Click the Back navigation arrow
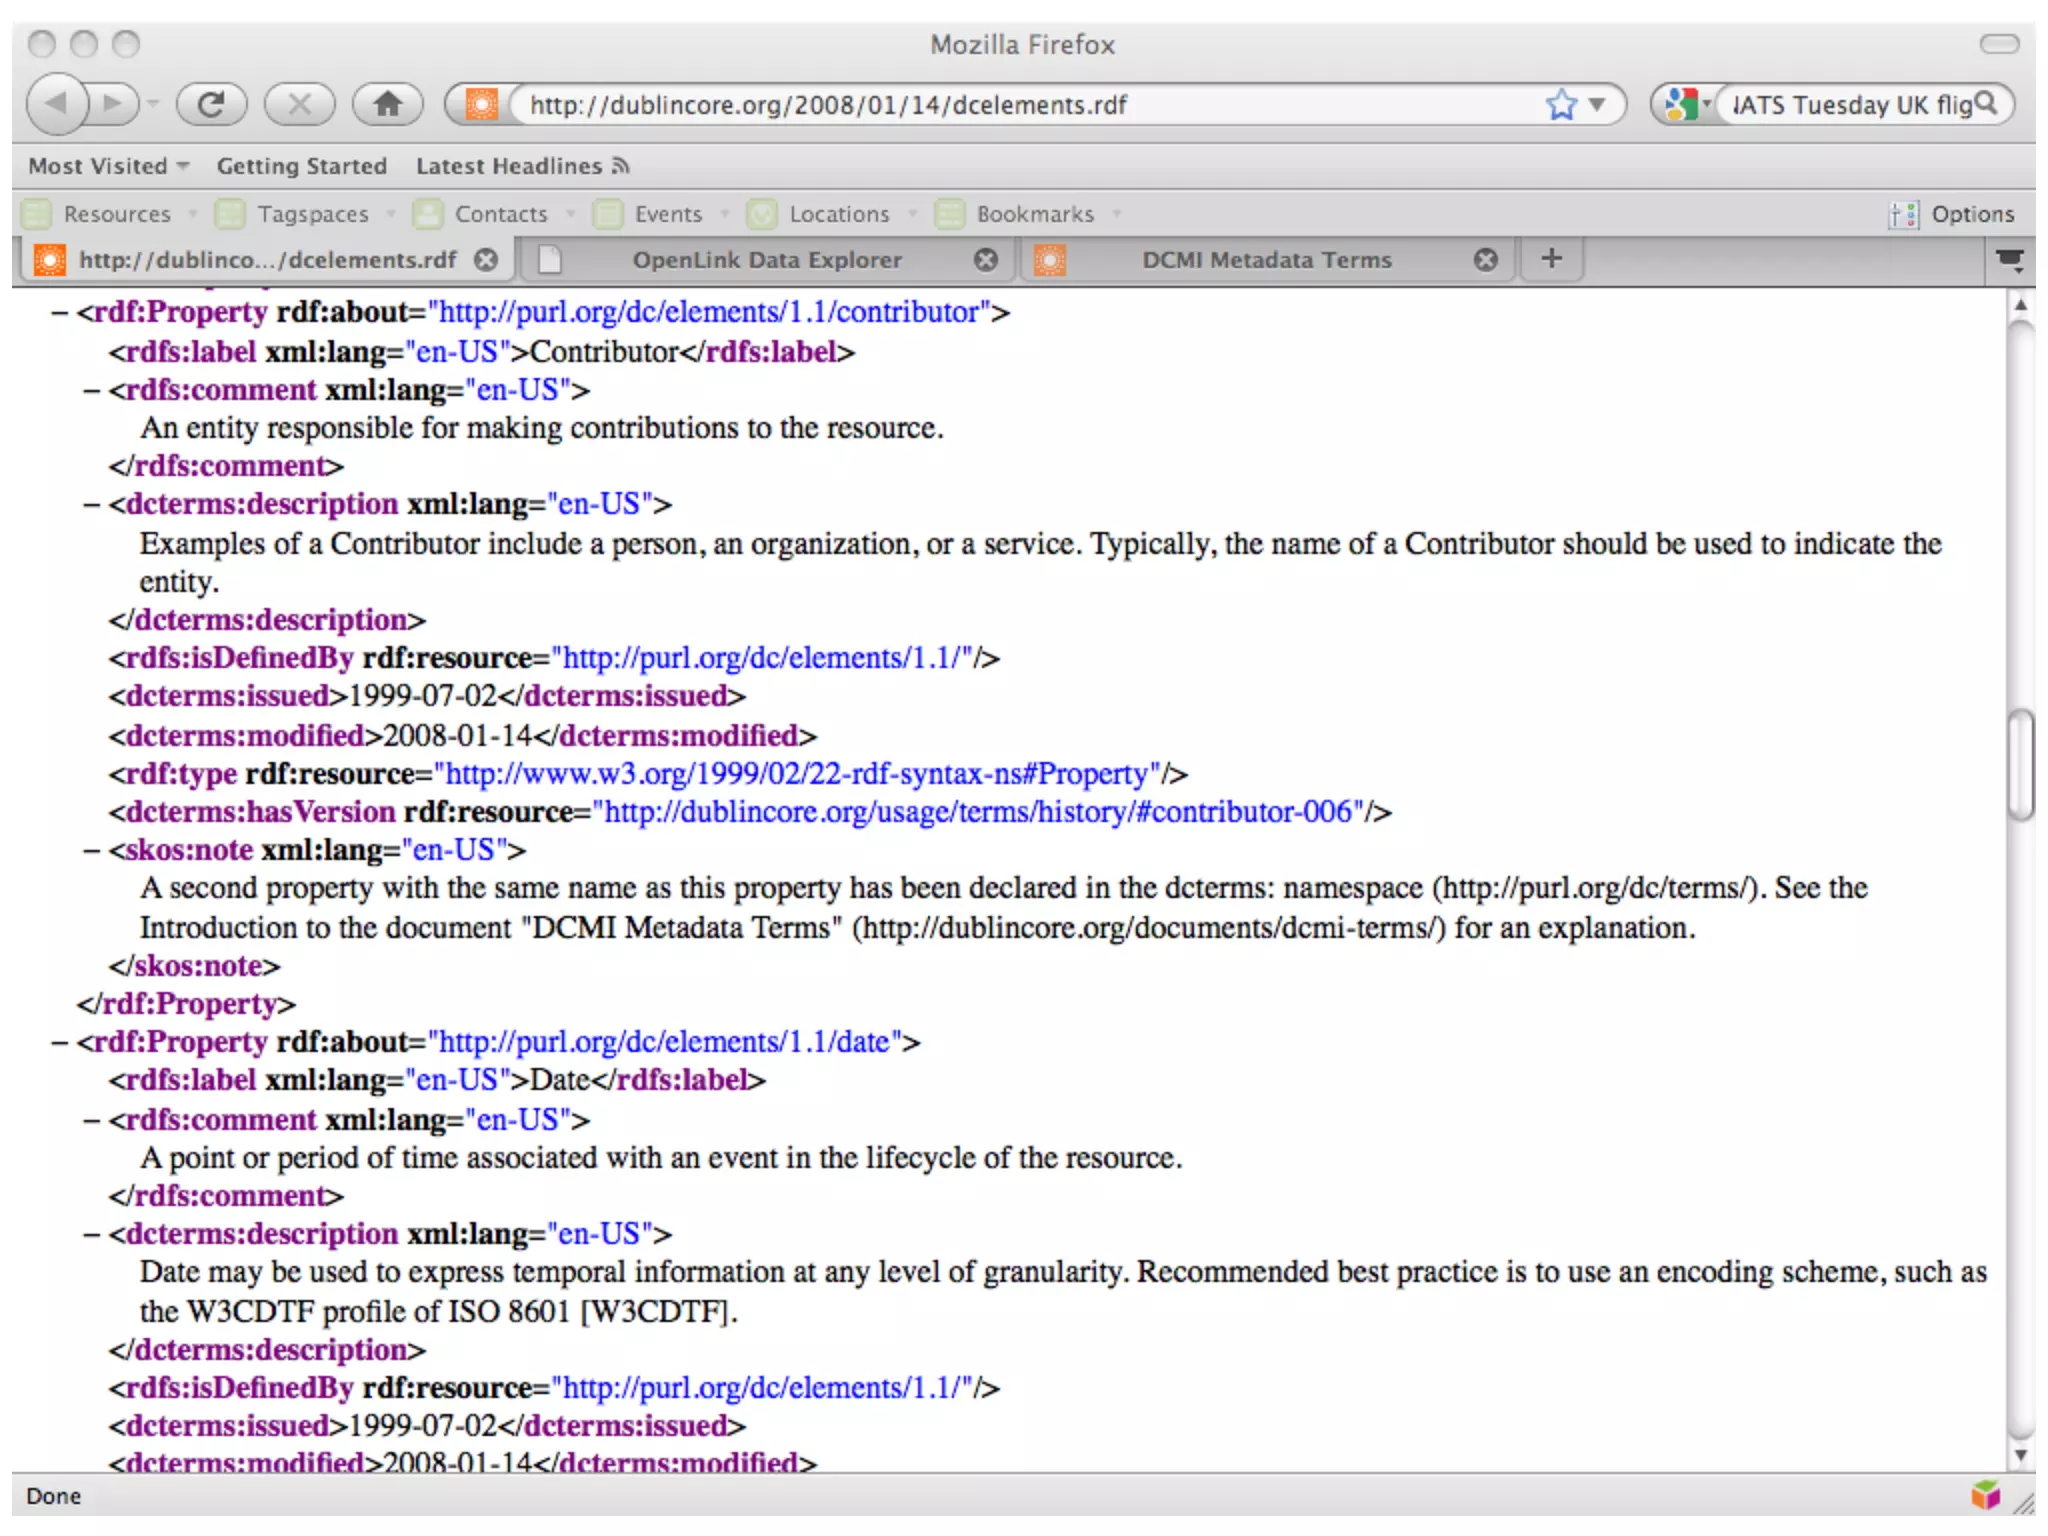2048x1536 pixels. point(57,103)
